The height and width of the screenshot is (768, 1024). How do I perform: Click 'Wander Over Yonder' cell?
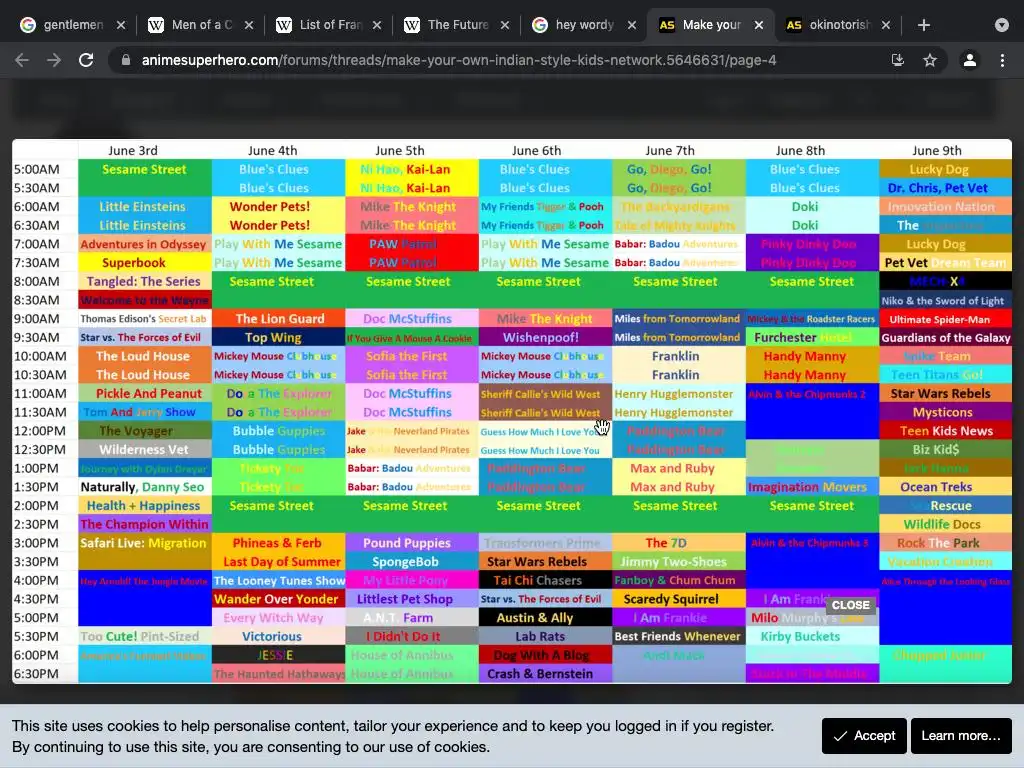pyautogui.click(x=279, y=599)
